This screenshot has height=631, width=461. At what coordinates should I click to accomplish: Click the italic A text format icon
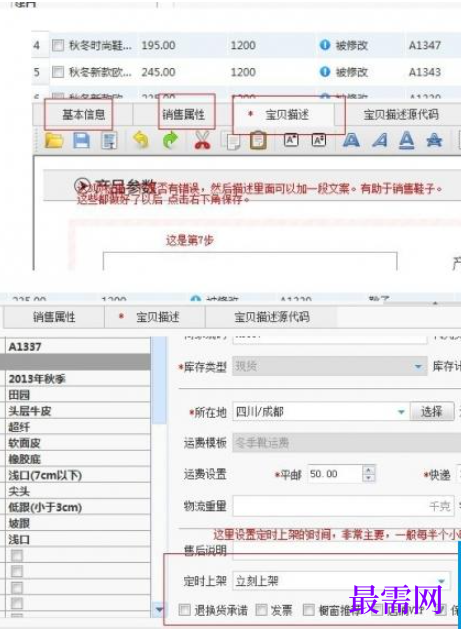(x=379, y=140)
